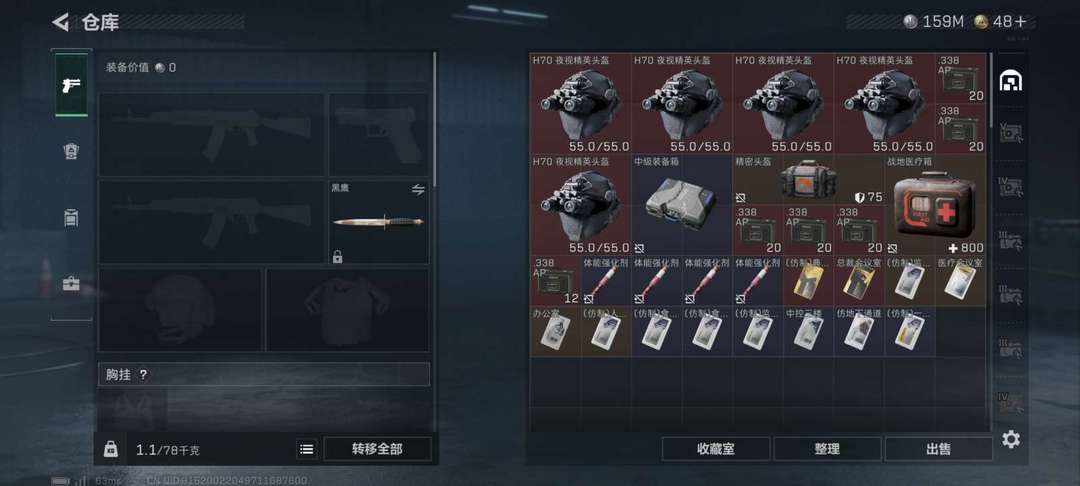Tap the plus icon to add currency
Viewport: 1080px width, 486px height.
pyautogui.click(x=1020, y=22)
